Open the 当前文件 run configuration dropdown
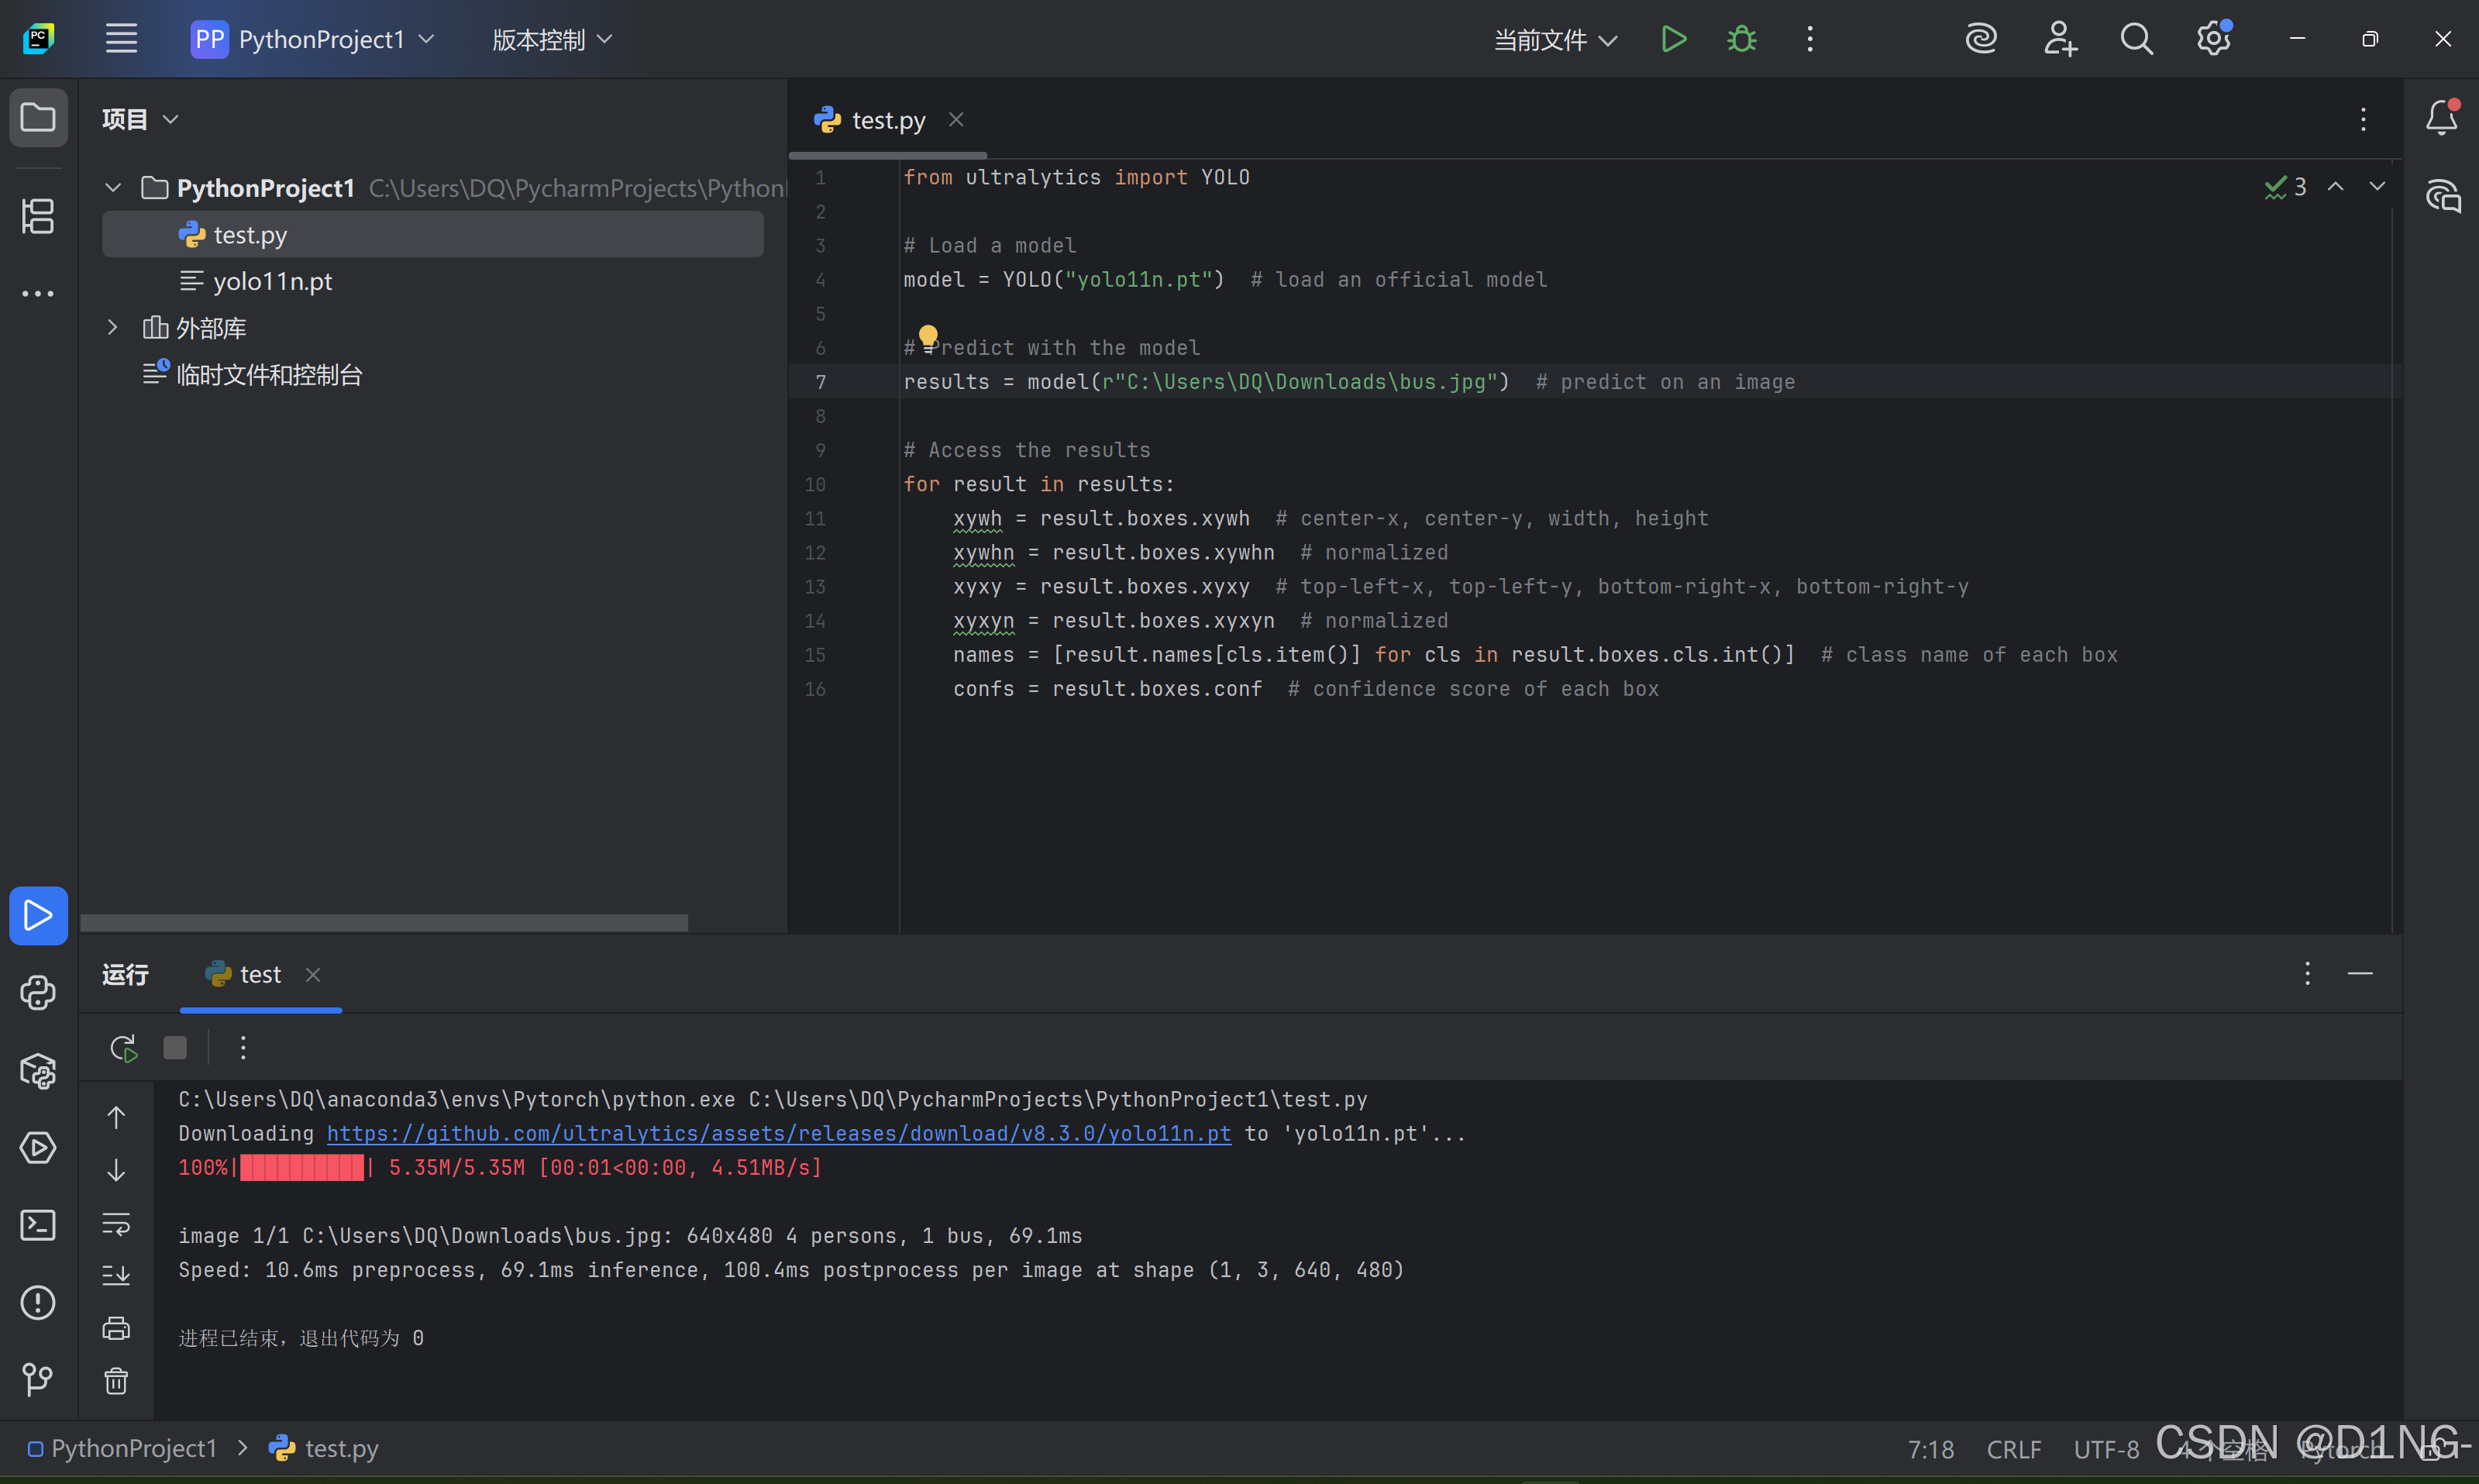2479x1484 pixels. [1554, 40]
